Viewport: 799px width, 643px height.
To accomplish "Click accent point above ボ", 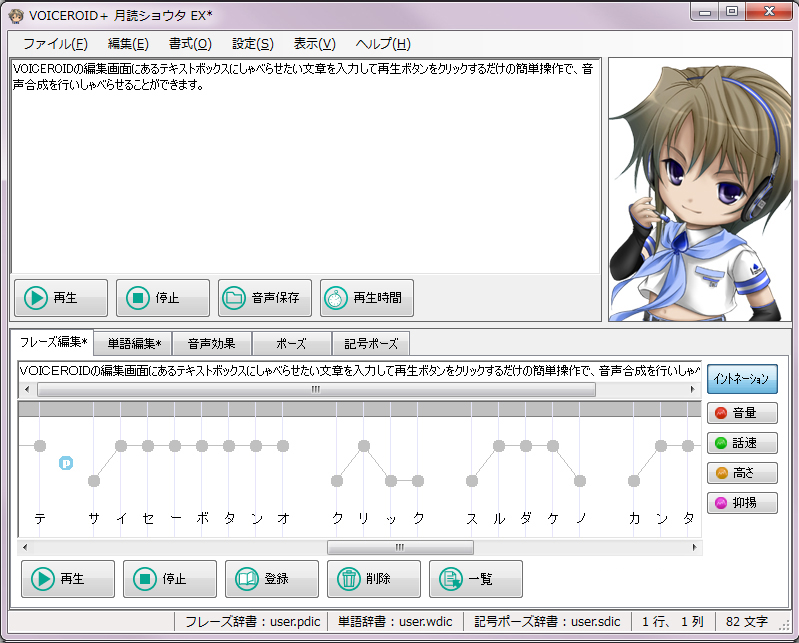I will pos(202,446).
